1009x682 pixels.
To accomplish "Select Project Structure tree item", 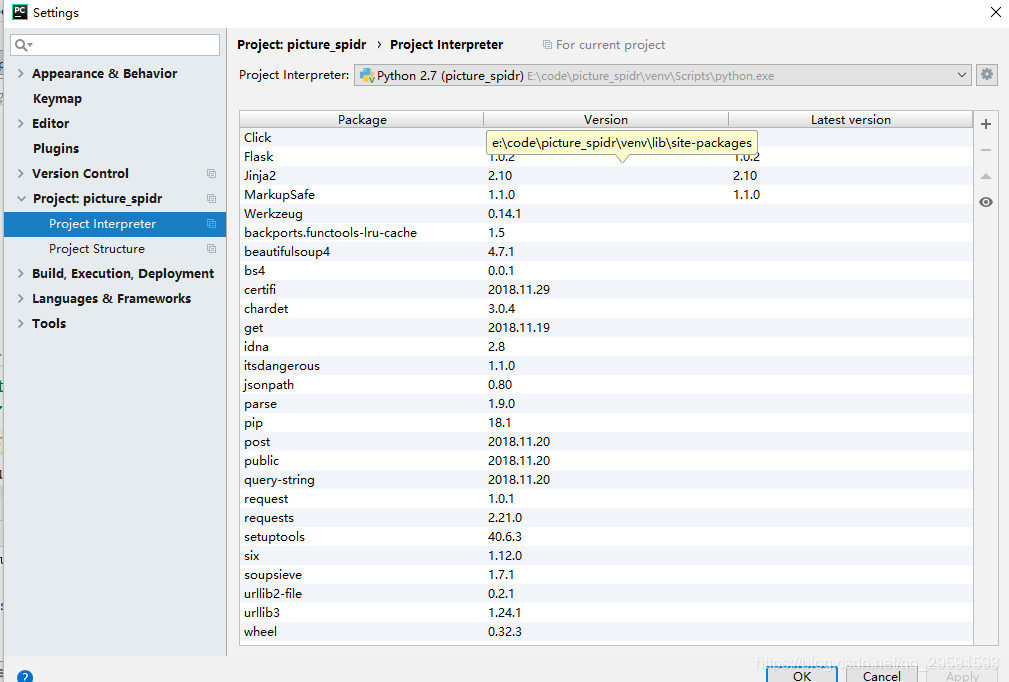I will 115,249.
